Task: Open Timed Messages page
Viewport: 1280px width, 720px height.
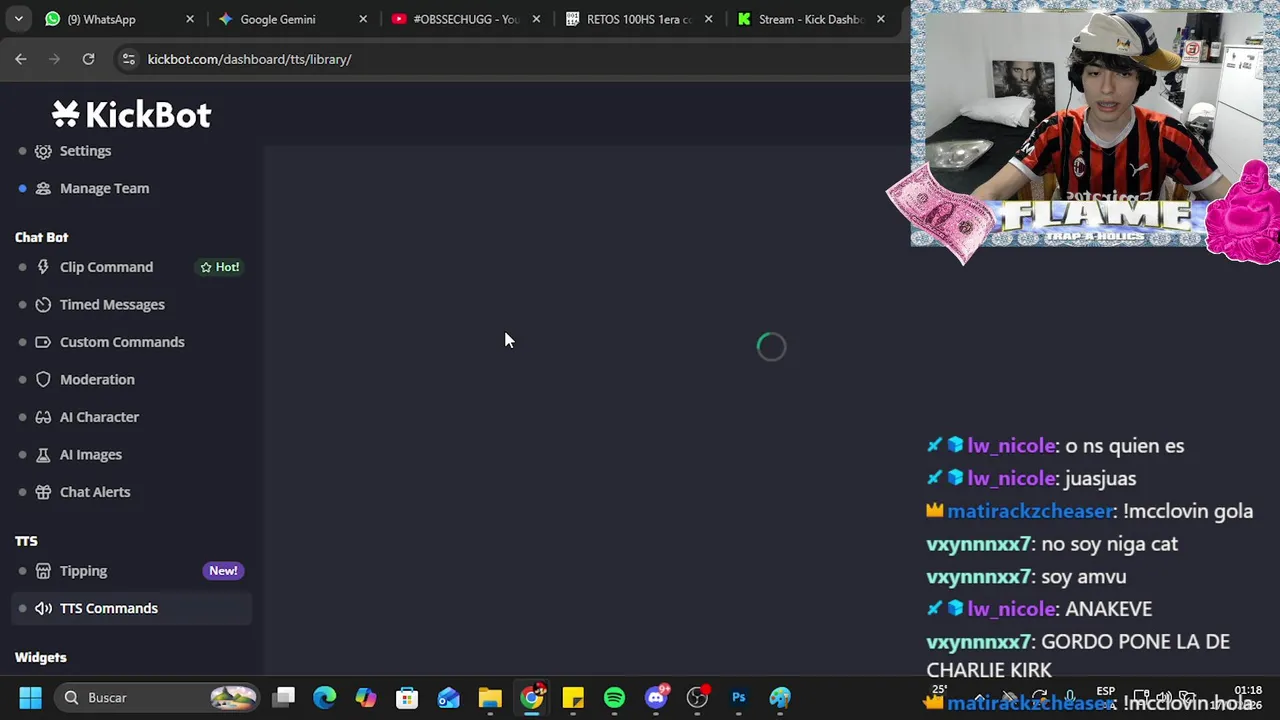Action: pos(112,304)
